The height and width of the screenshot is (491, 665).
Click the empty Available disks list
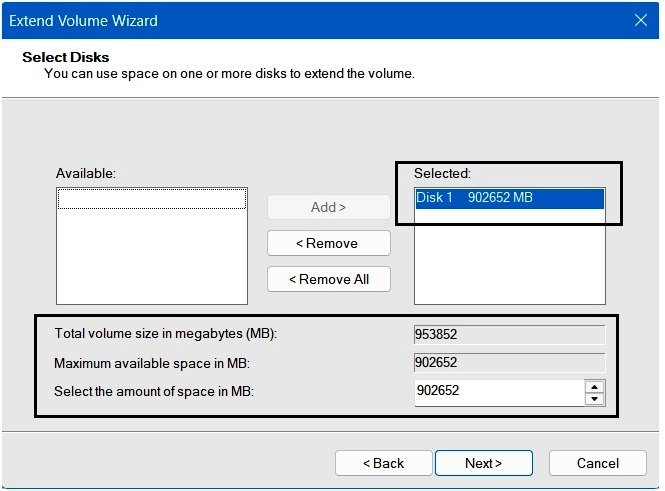pyautogui.click(x=152, y=246)
